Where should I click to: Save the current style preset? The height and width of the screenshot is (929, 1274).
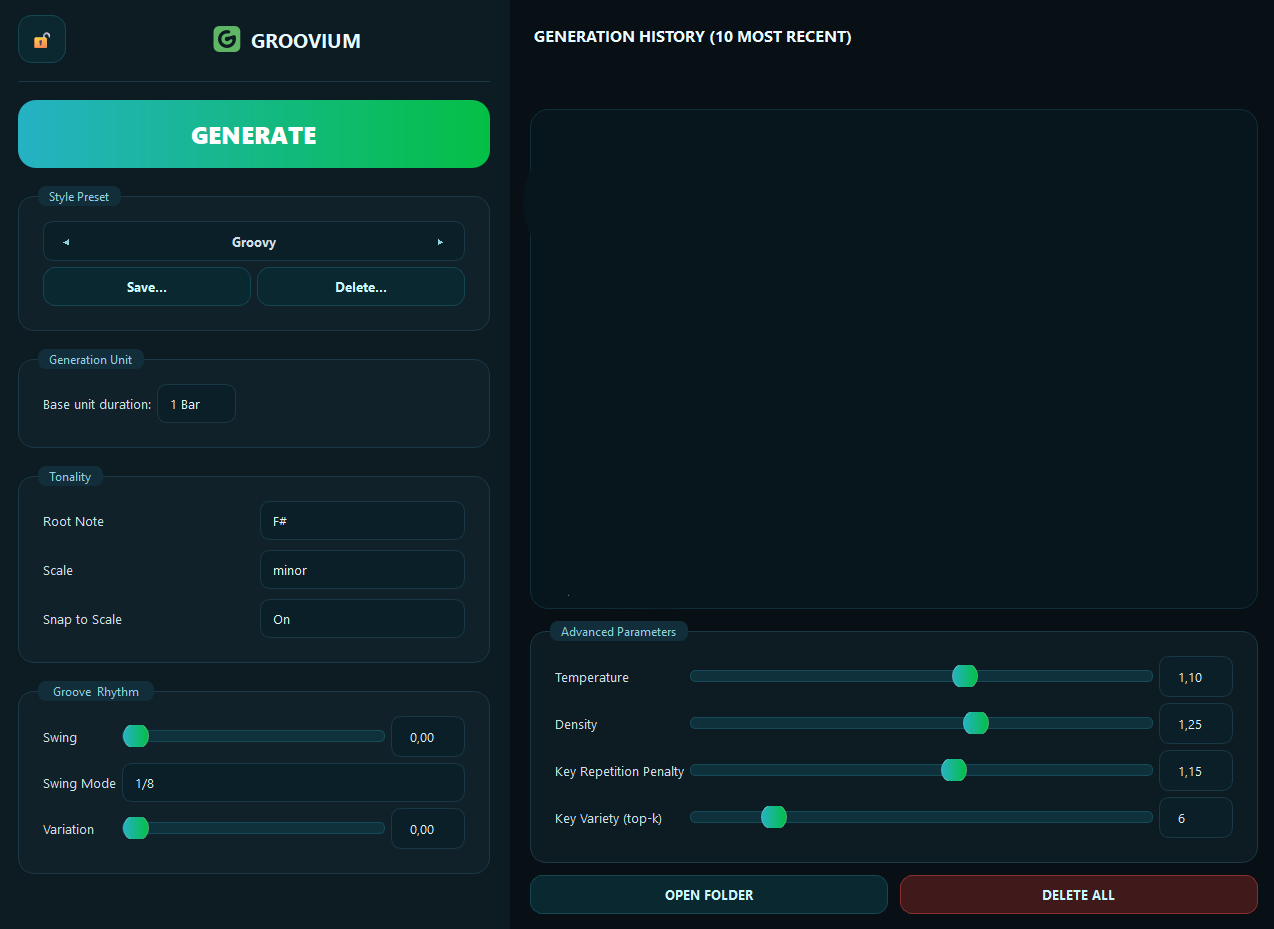(147, 287)
